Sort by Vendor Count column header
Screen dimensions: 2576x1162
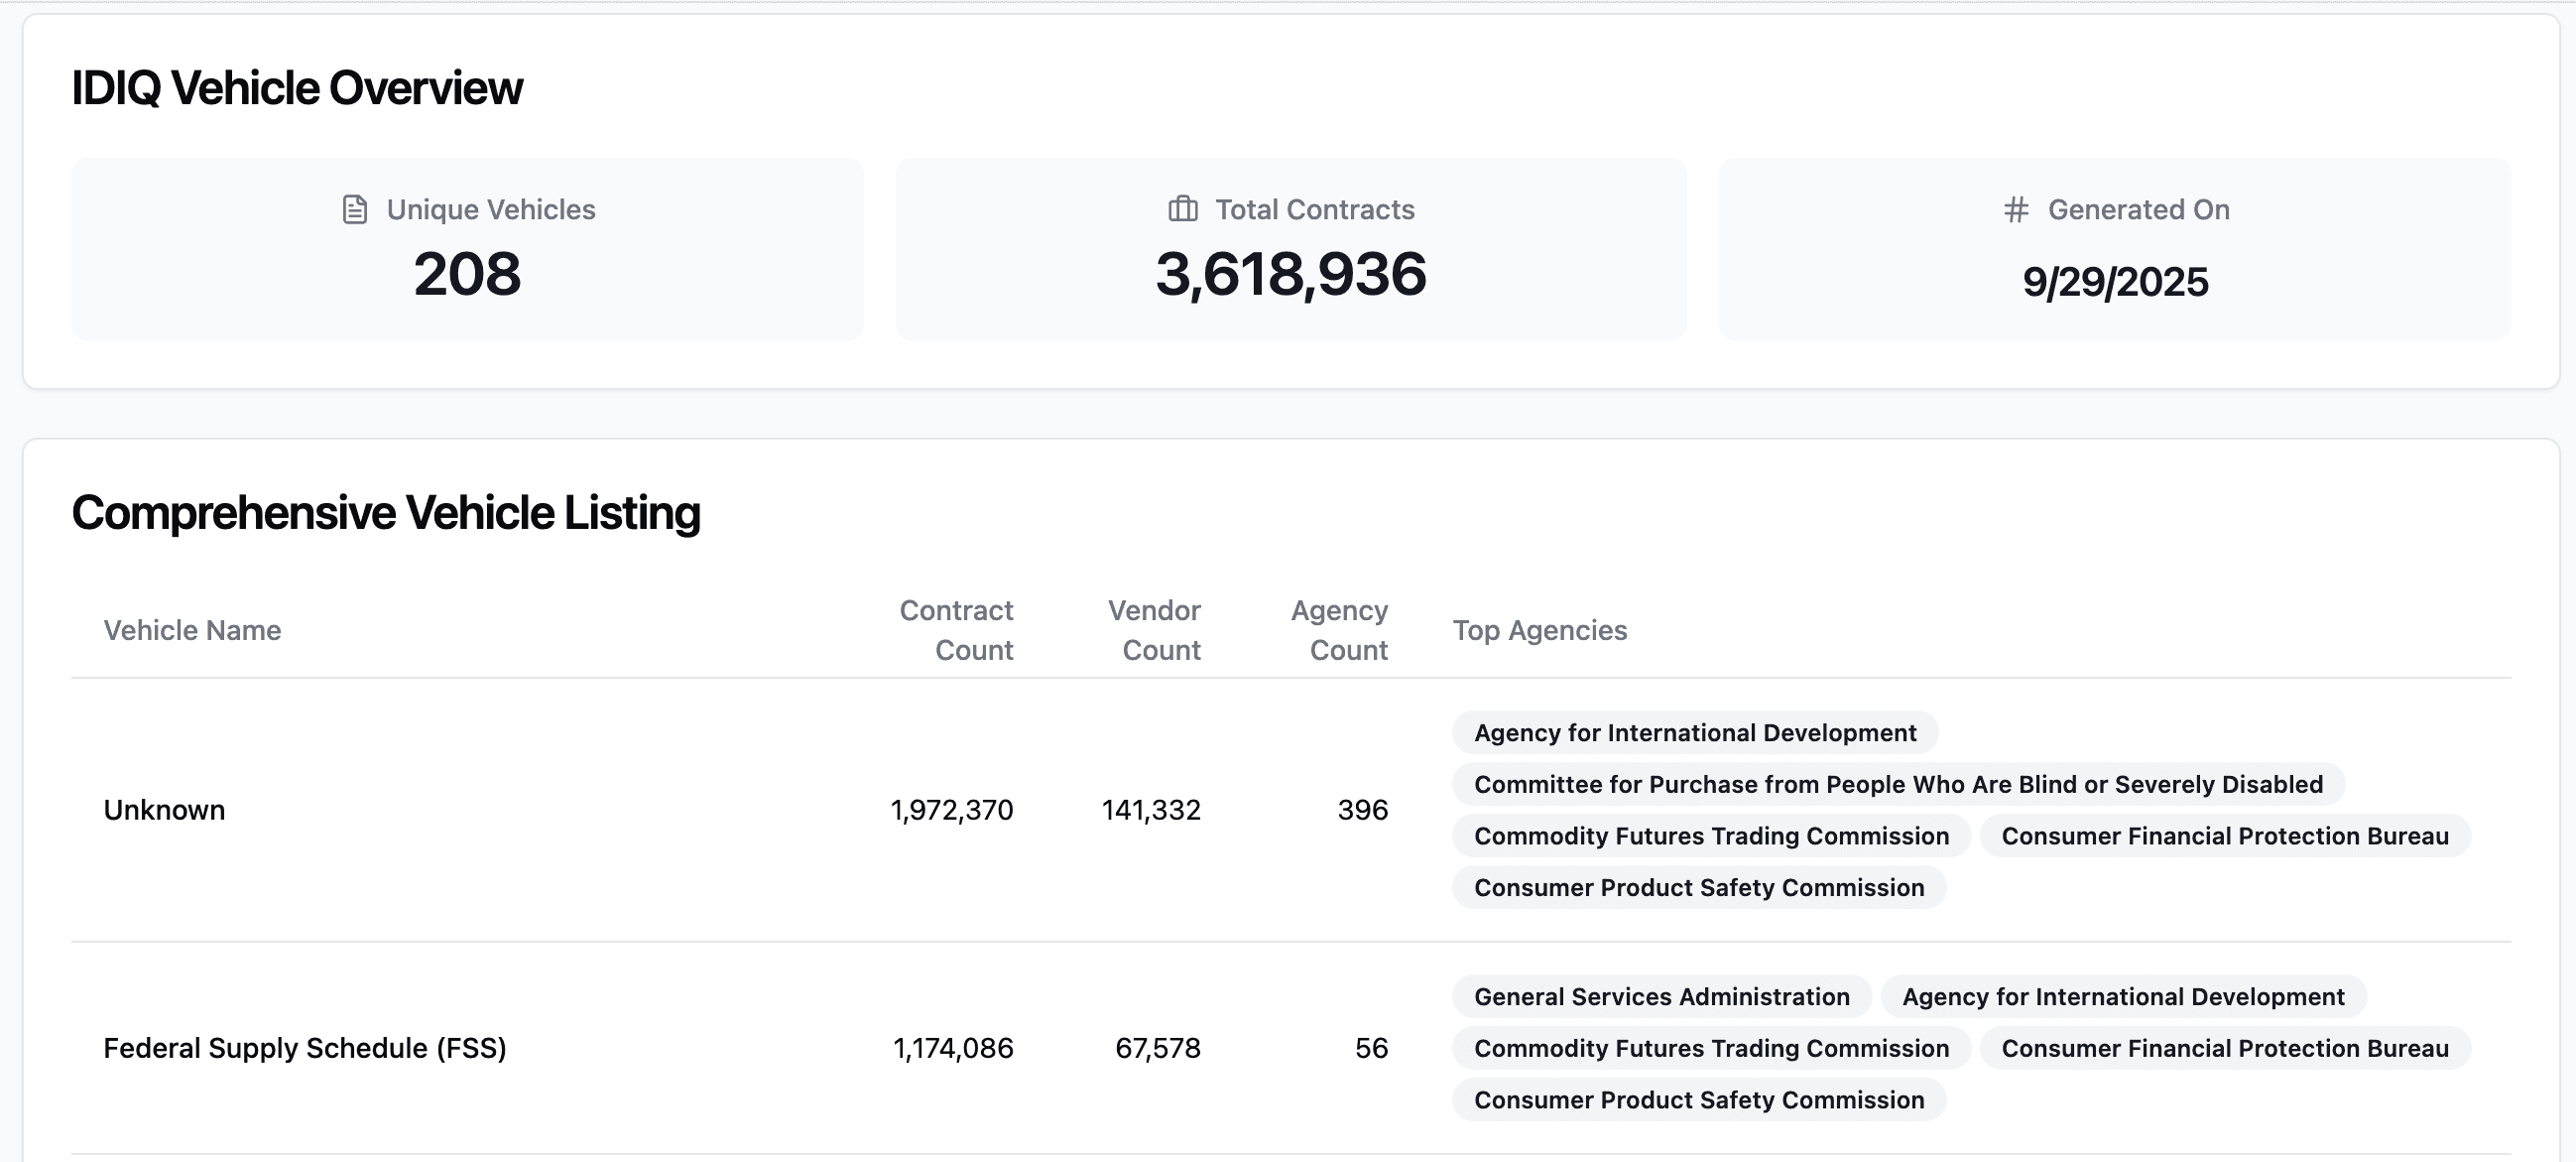pyautogui.click(x=1154, y=630)
